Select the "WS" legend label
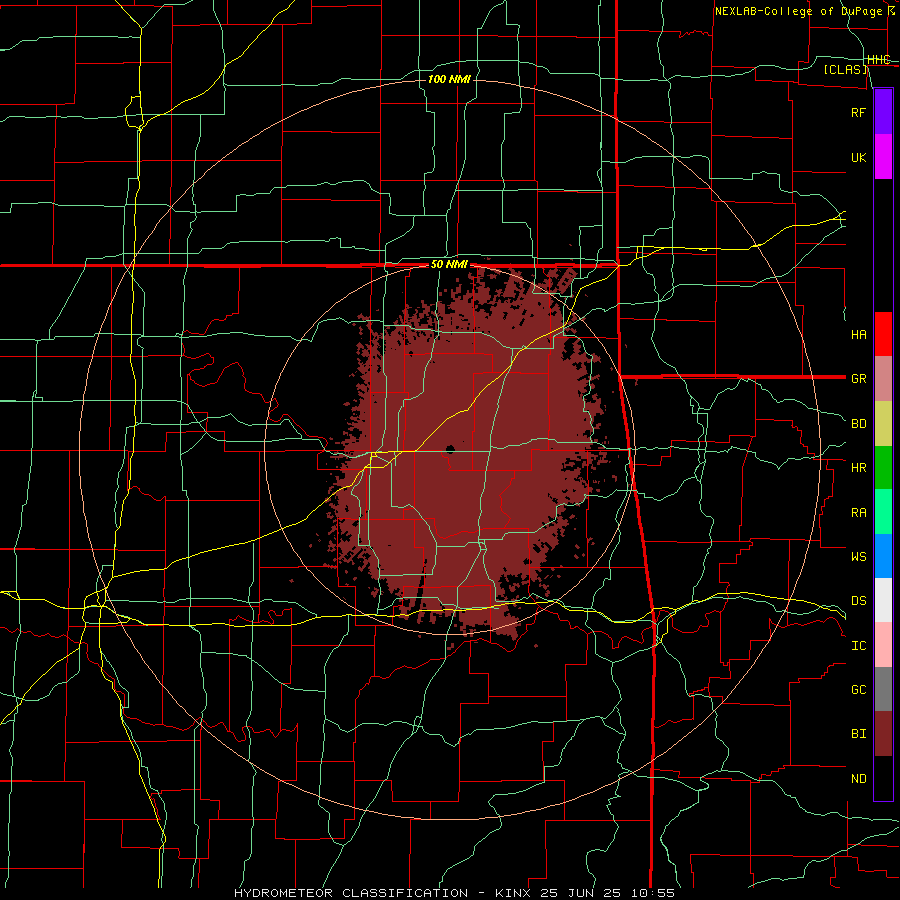The height and width of the screenshot is (900, 900). (858, 556)
